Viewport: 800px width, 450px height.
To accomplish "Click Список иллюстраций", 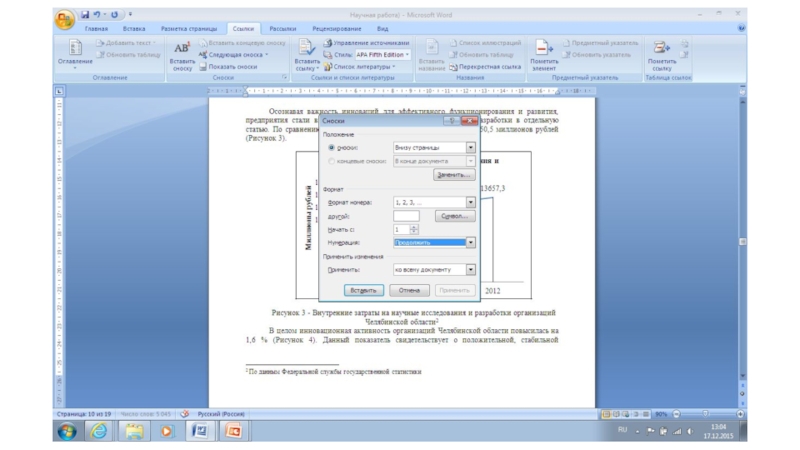I will tap(486, 43).
